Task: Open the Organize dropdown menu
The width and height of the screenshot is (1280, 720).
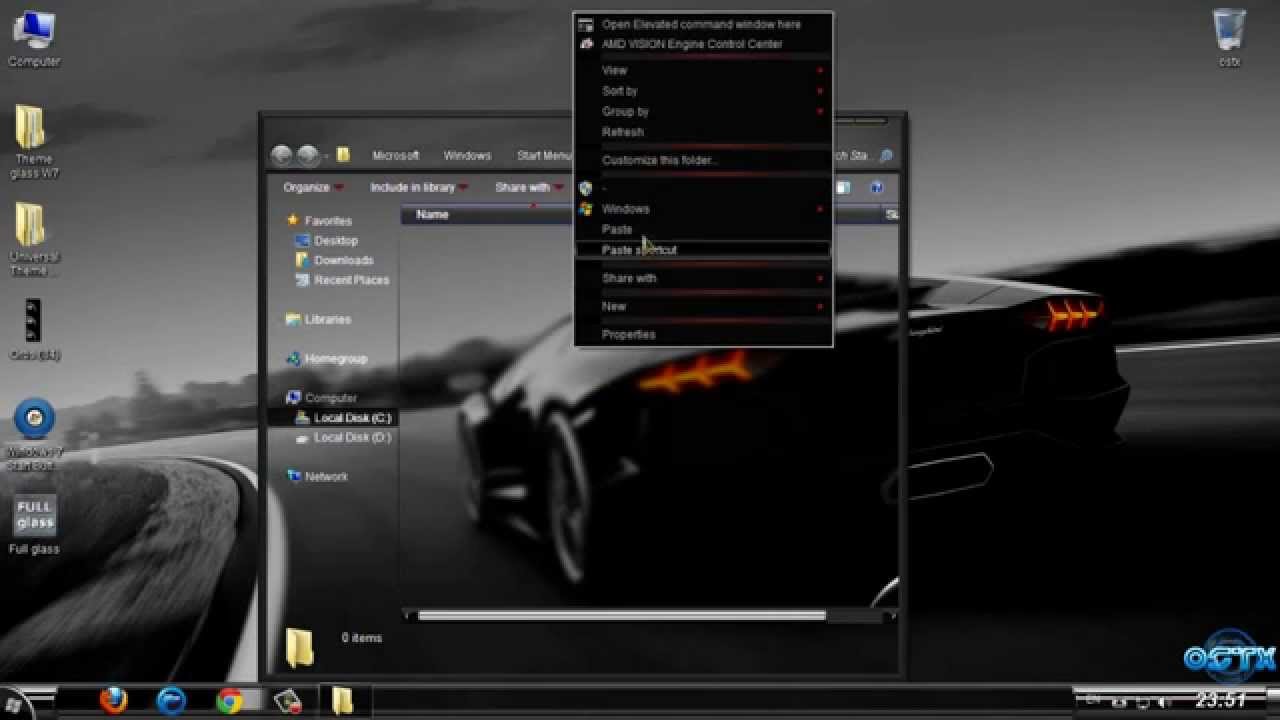Action: 313,187
